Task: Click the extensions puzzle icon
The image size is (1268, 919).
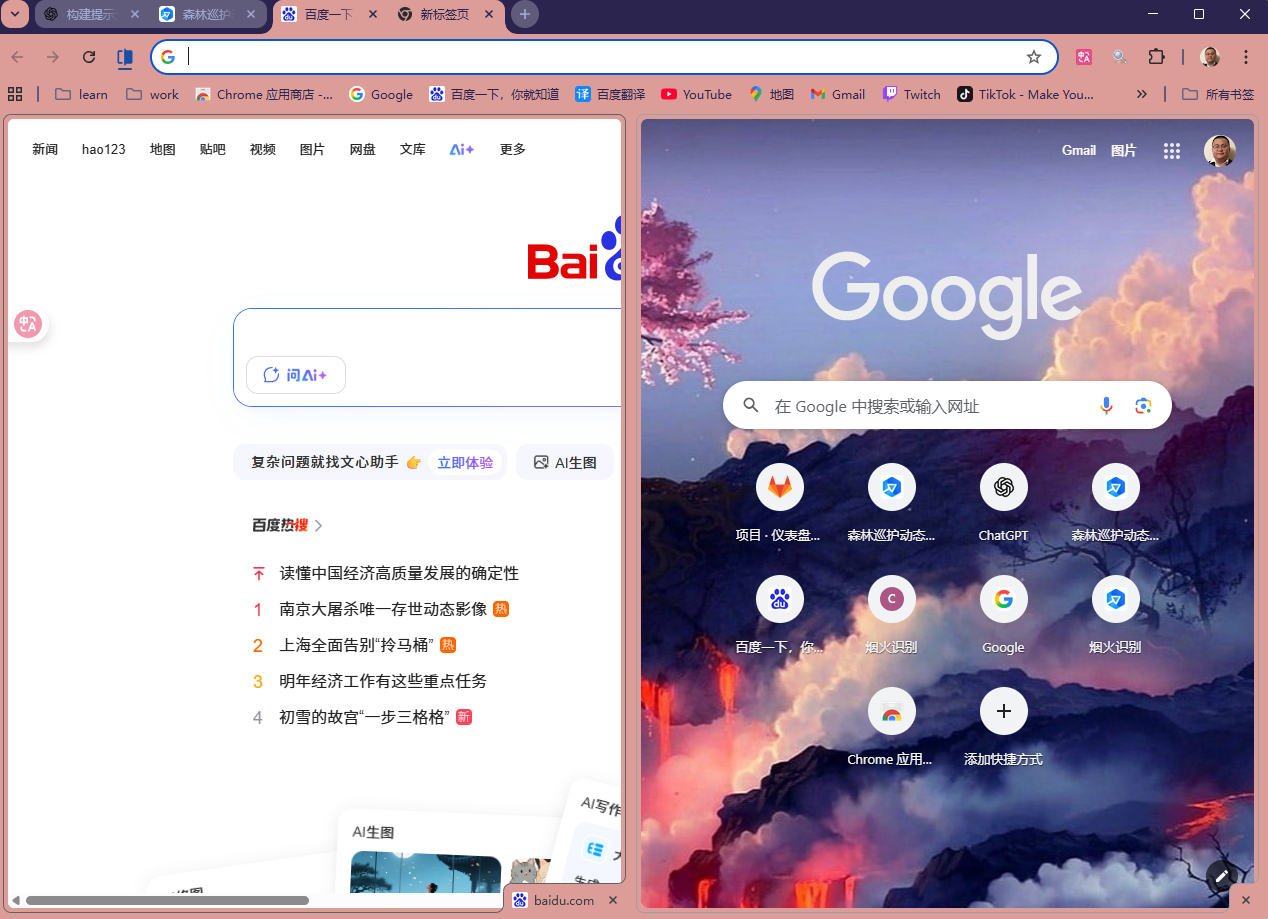Action: [x=1156, y=57]
